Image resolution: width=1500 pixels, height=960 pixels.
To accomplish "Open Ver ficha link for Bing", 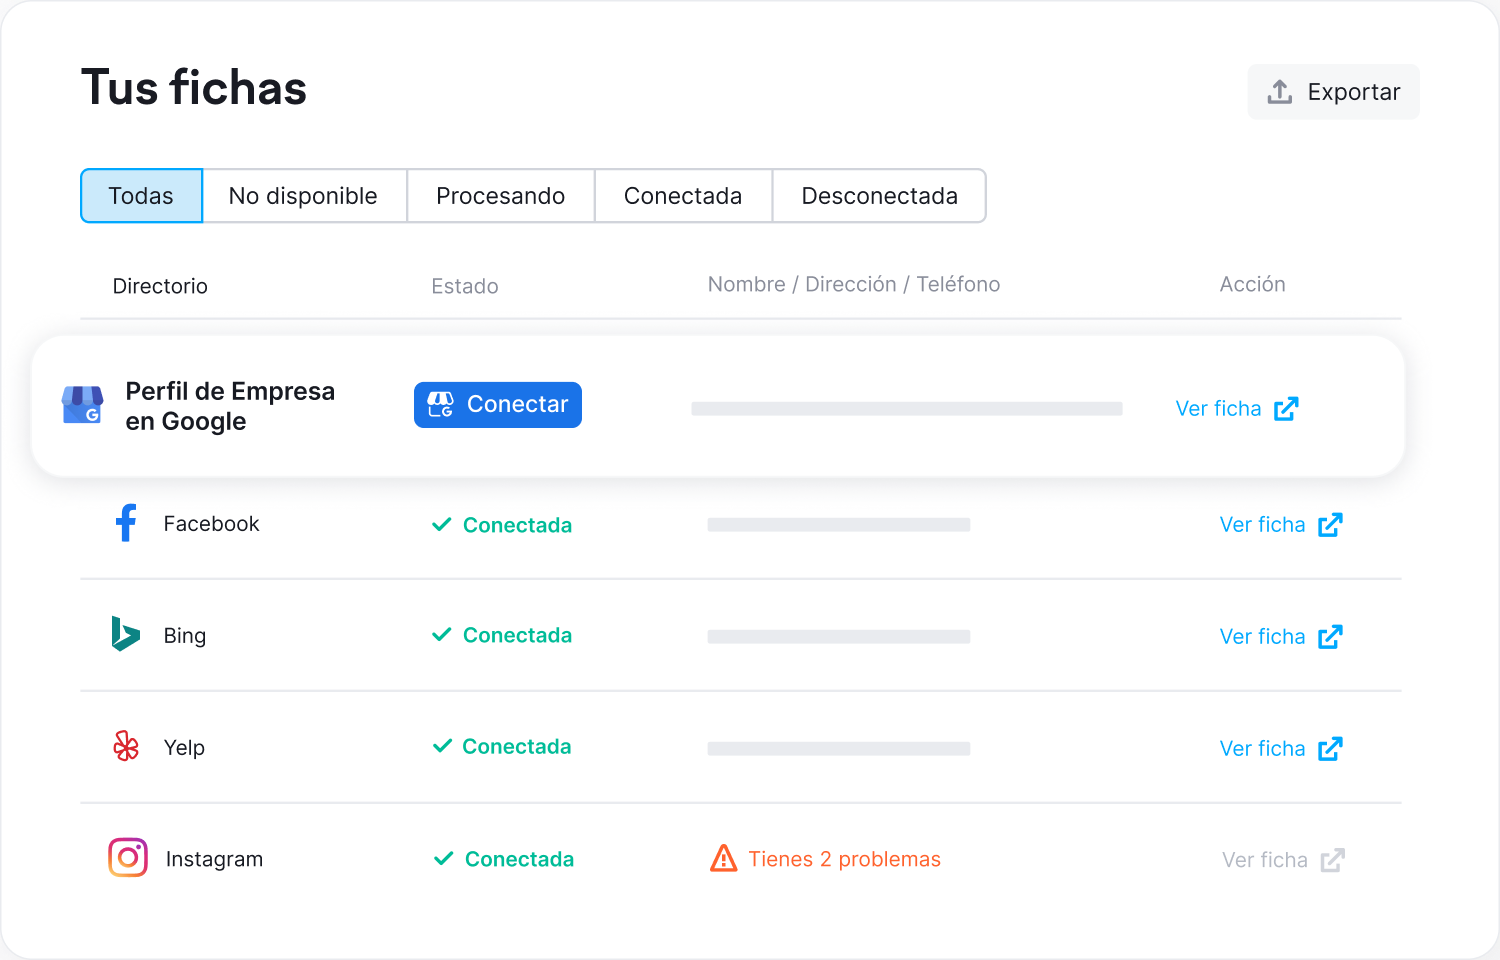I will coord(1262,637).
